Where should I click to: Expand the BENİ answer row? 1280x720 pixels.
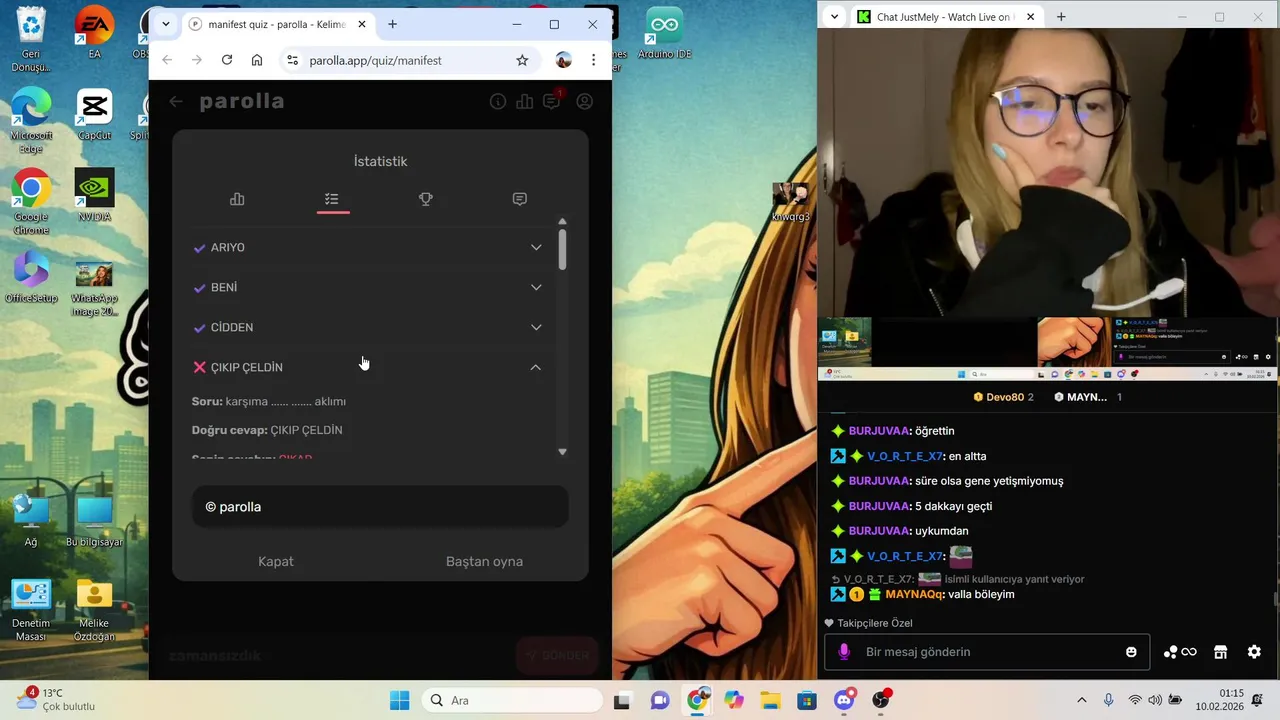[368, 287]
